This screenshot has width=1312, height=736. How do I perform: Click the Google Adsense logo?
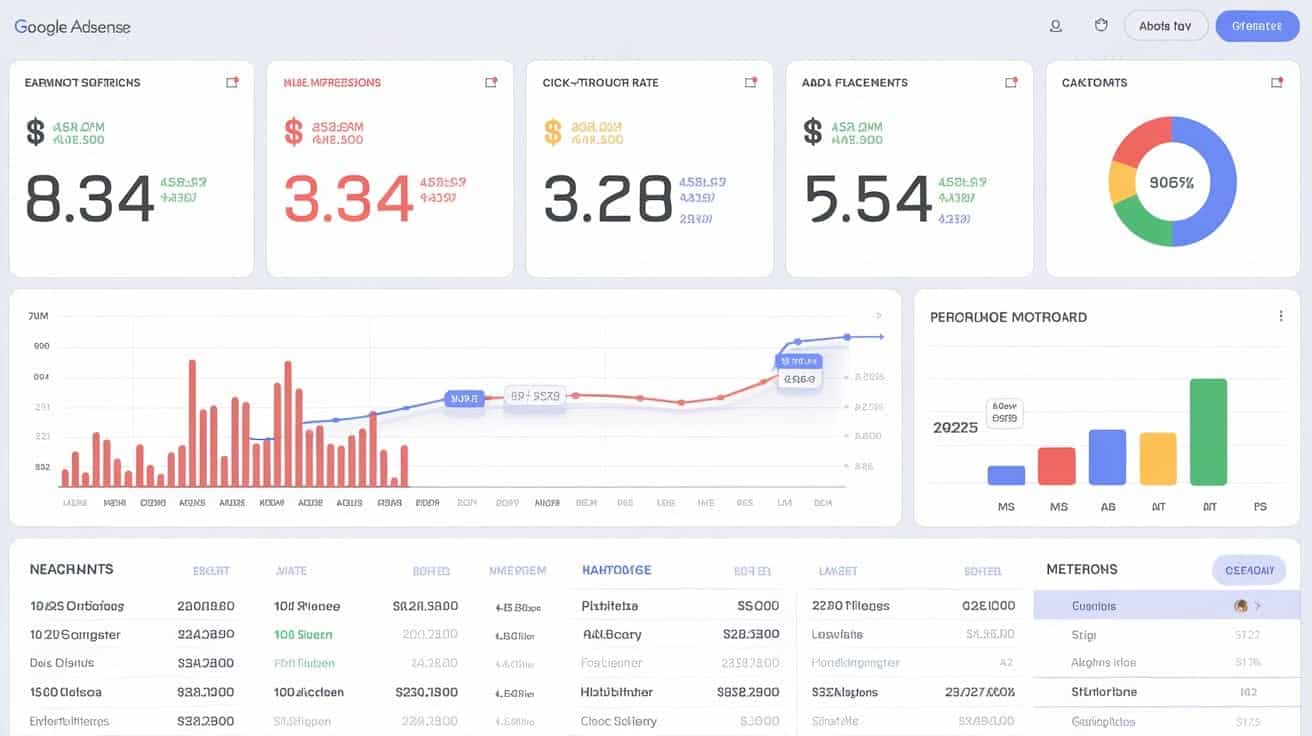tap(72, 27)
